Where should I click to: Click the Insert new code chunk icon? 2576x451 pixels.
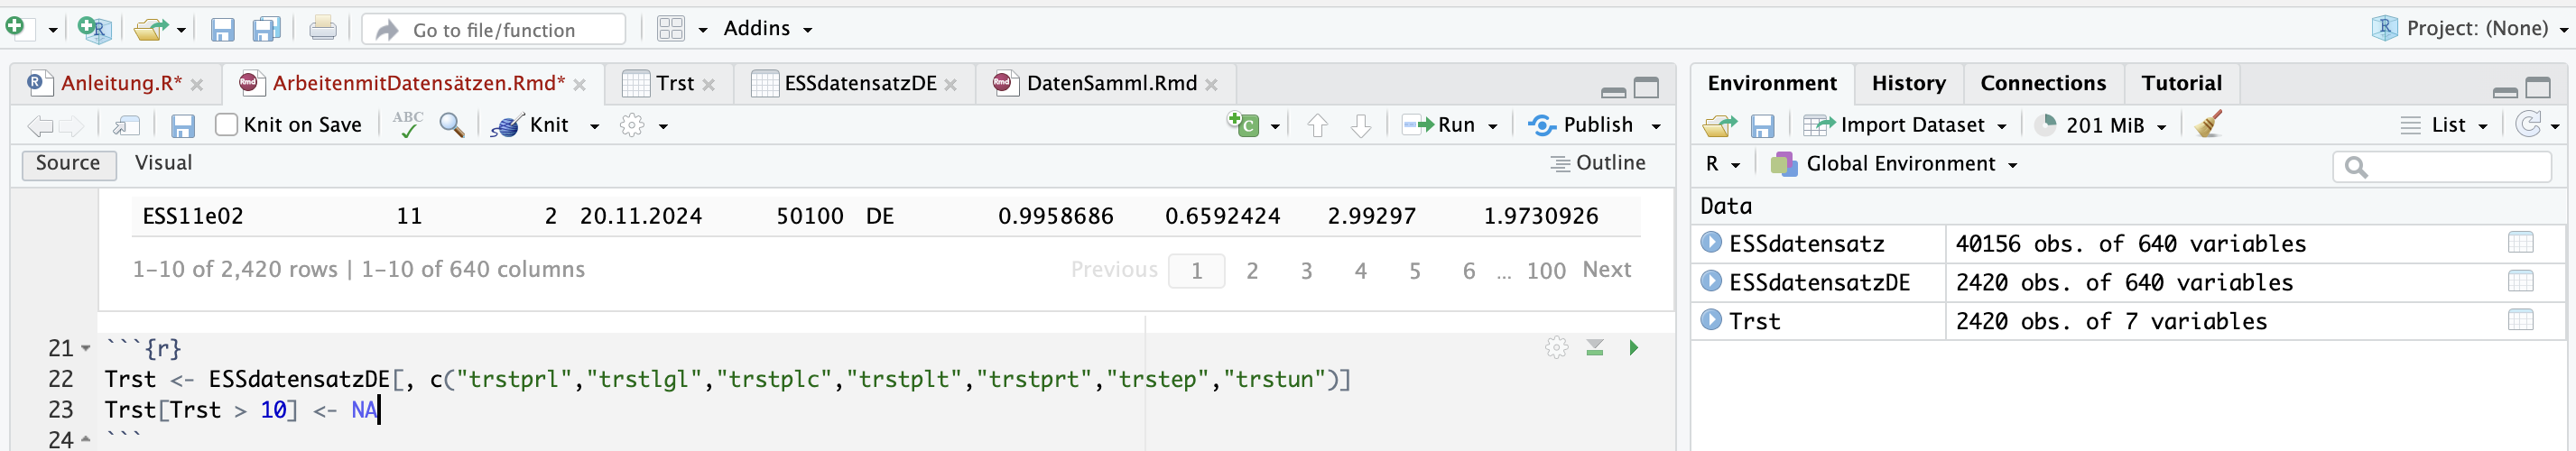(1243, 125)
